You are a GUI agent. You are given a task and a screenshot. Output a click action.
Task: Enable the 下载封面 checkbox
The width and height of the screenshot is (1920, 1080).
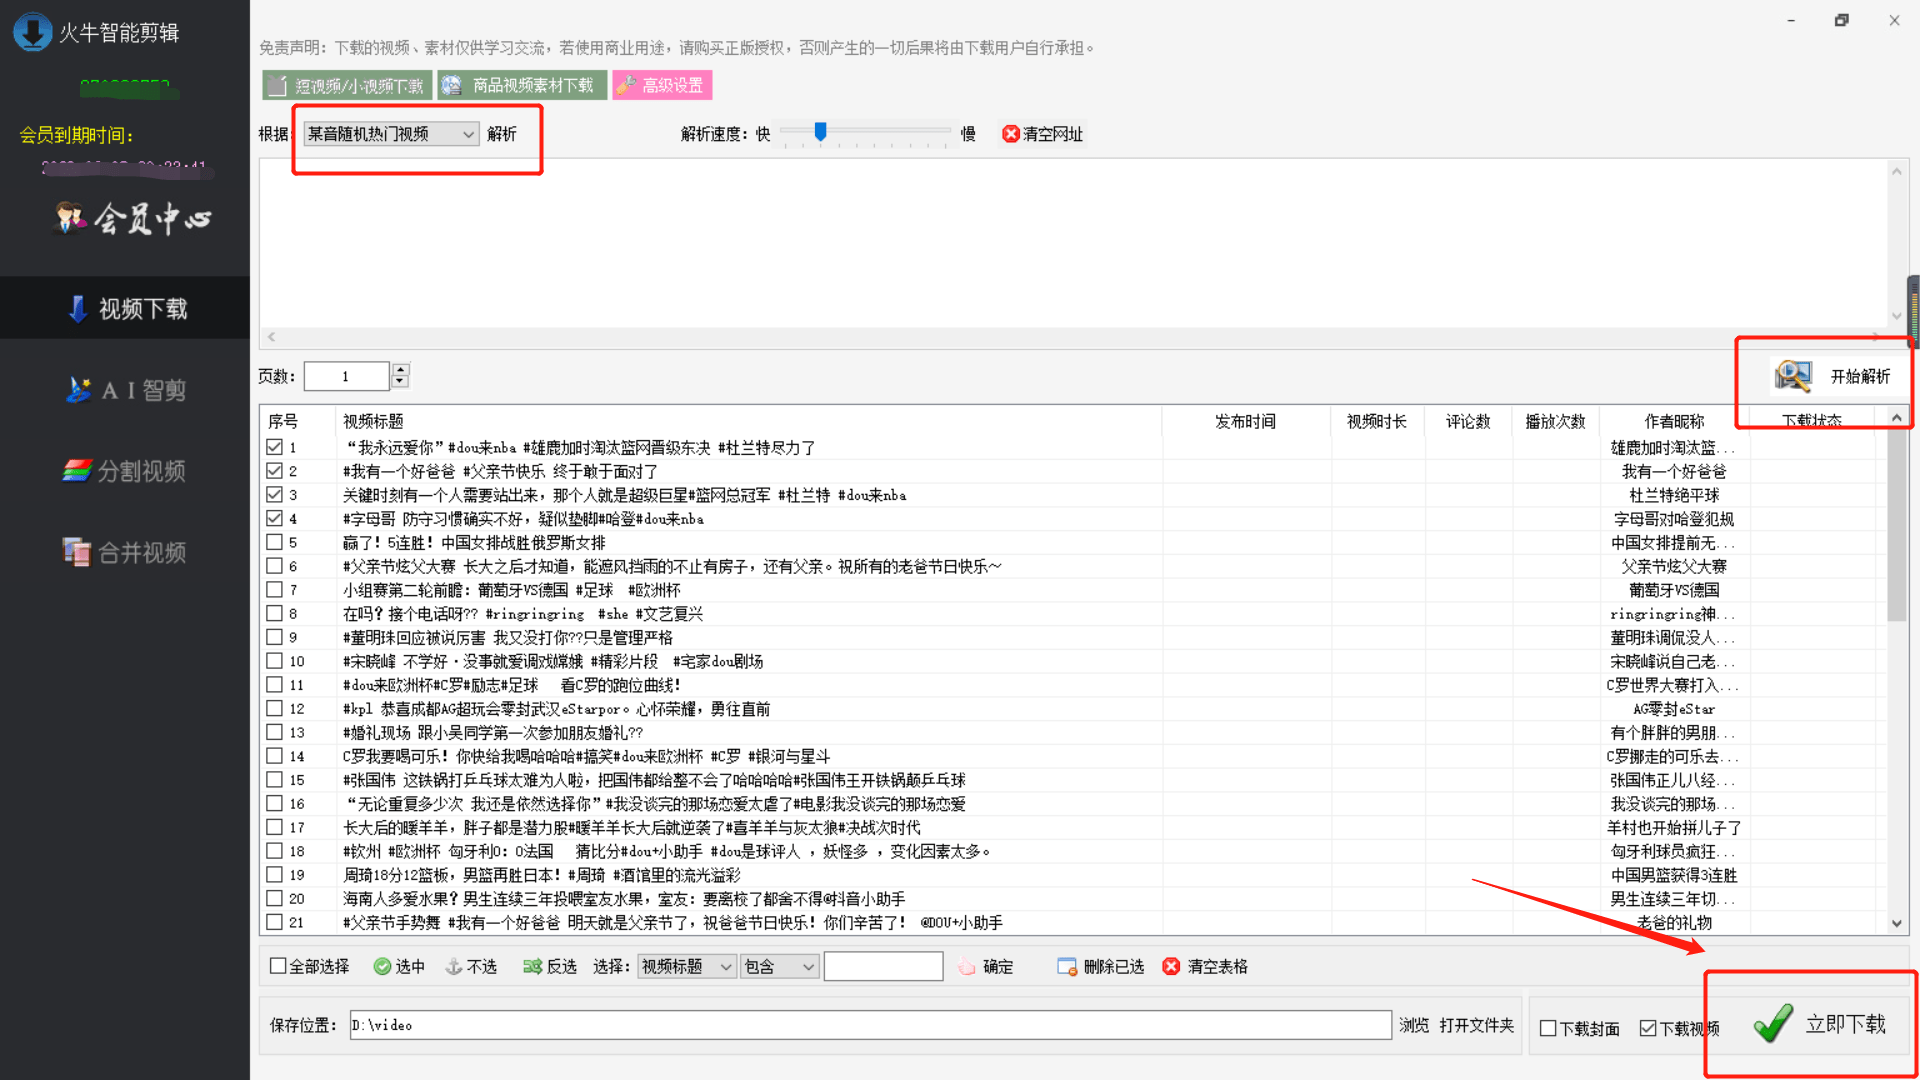point(1548,1028)
